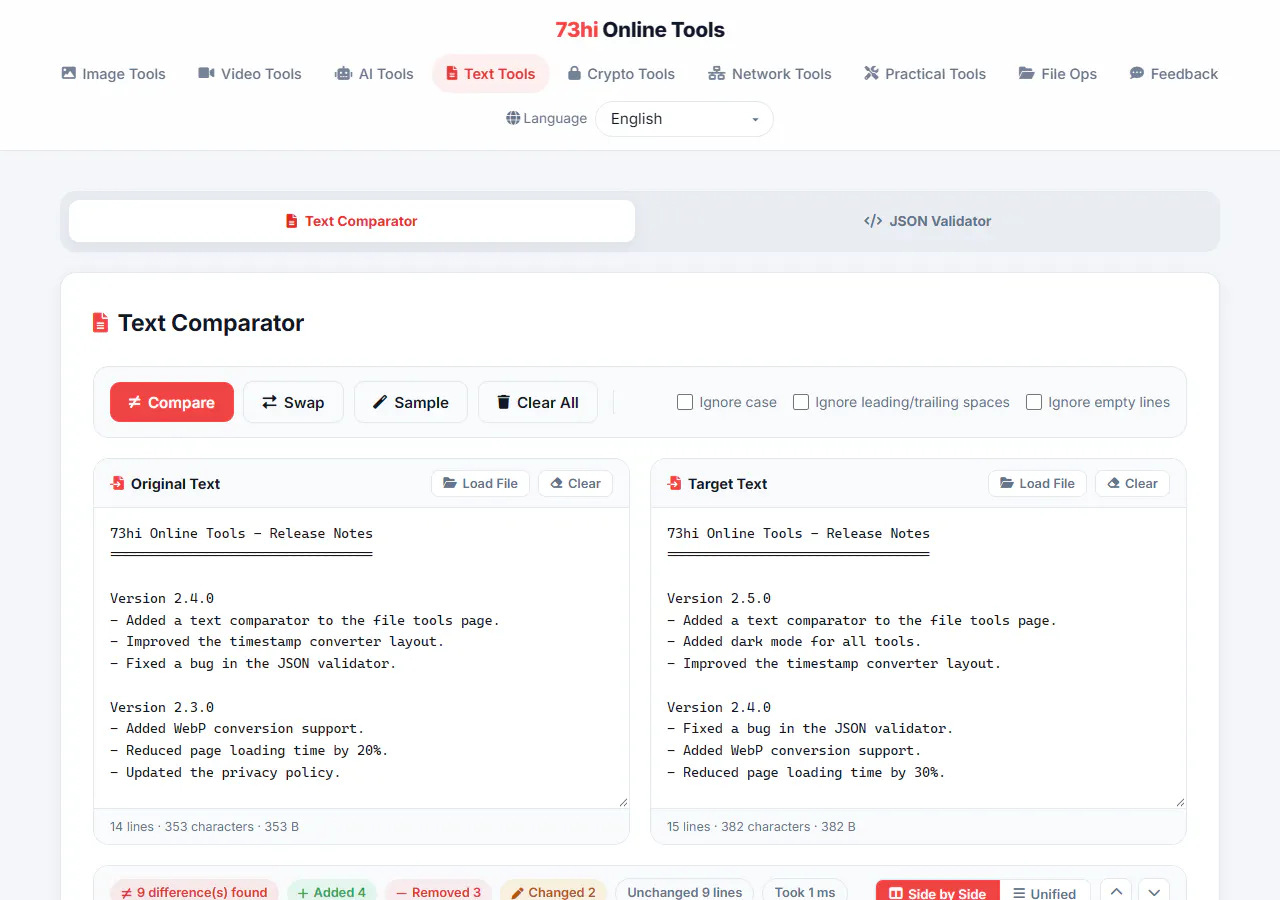This screenshot has height=900, width=1280.
Task: Load File into Original Text
Action: point(481,483)
